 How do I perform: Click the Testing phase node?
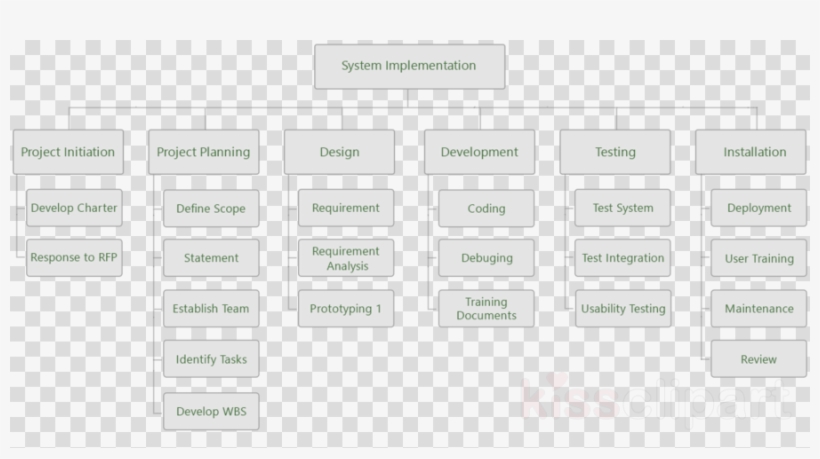pos(615,152)
